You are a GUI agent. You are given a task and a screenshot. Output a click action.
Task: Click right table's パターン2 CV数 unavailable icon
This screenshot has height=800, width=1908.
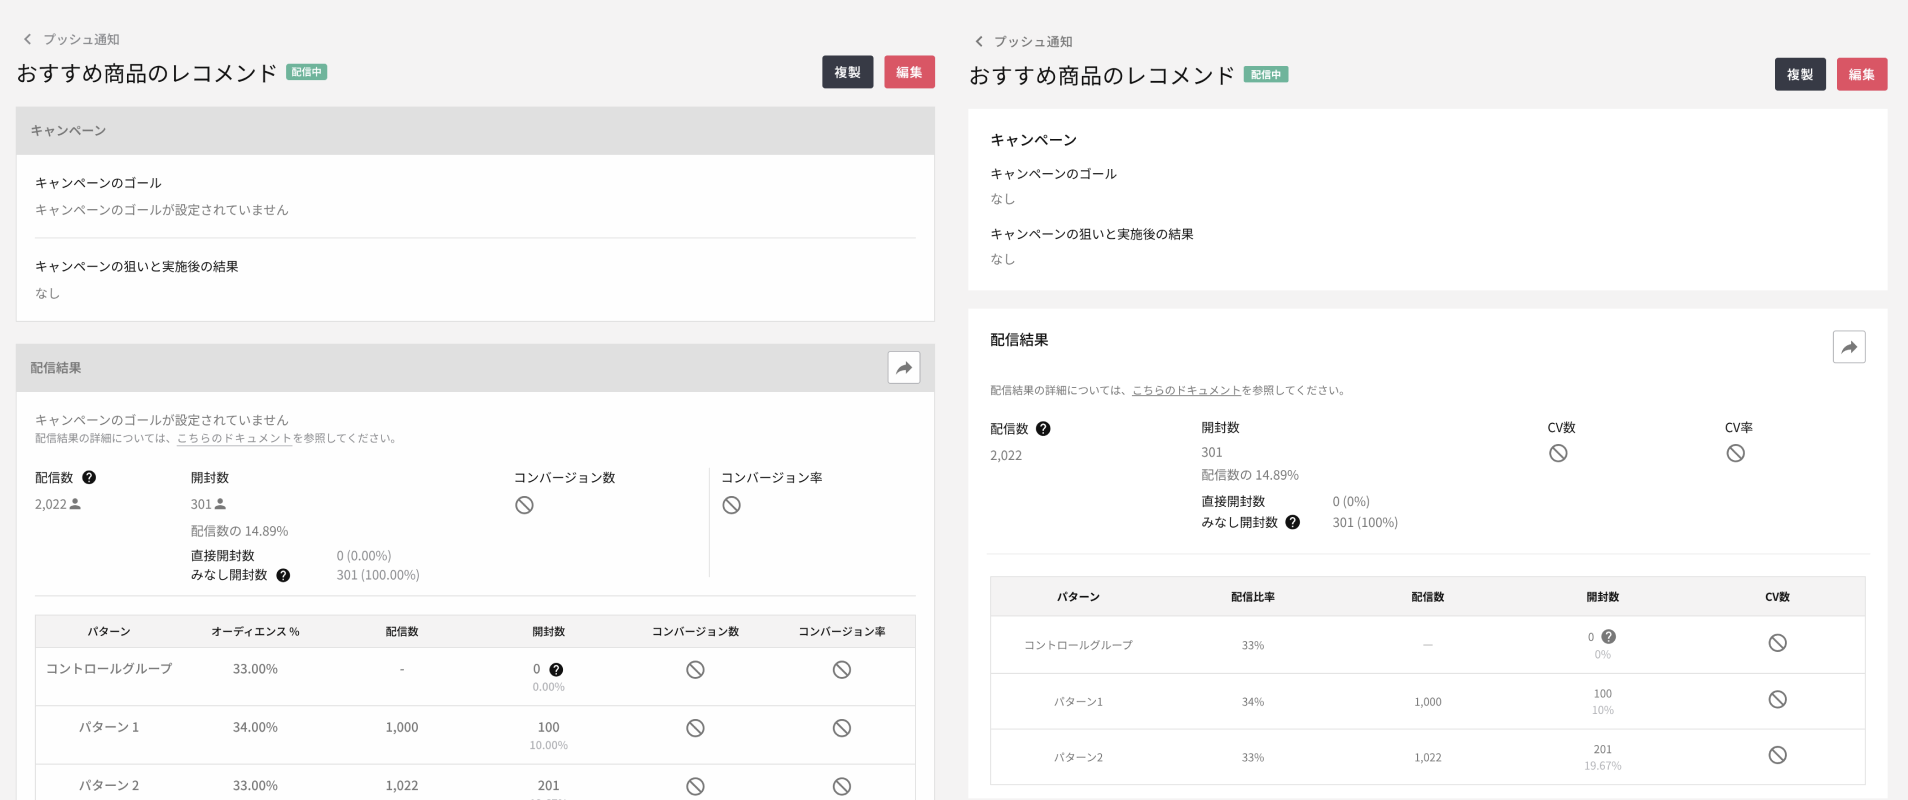[1777, 755]
